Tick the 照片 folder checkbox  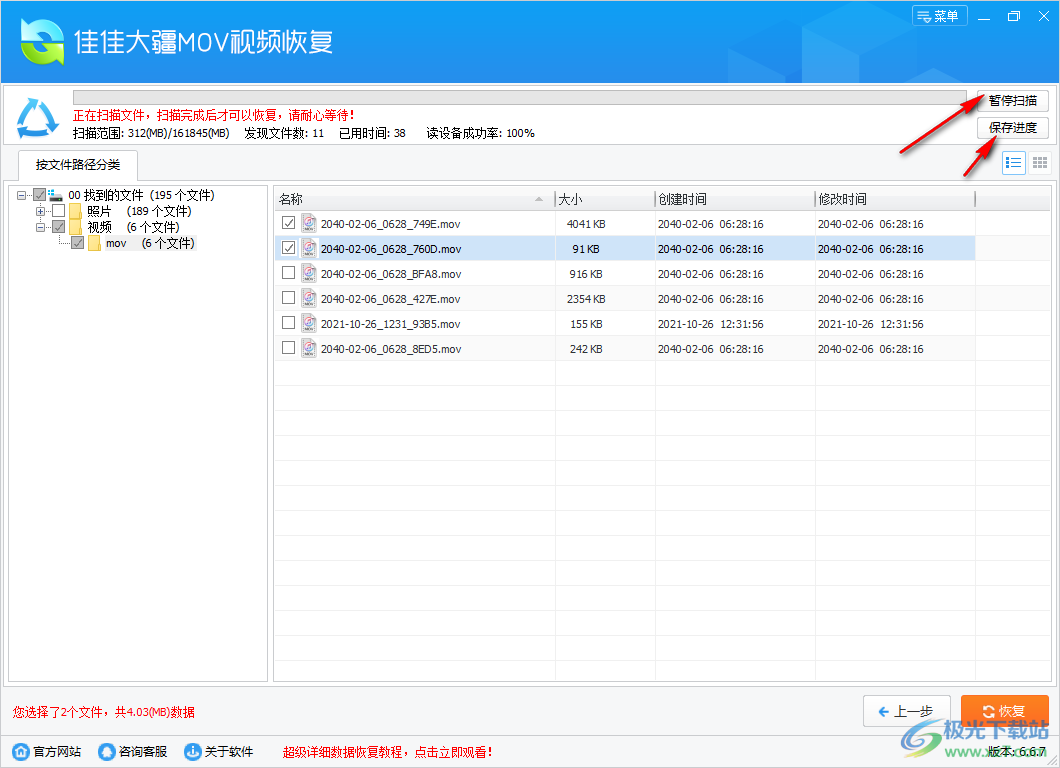58,211
